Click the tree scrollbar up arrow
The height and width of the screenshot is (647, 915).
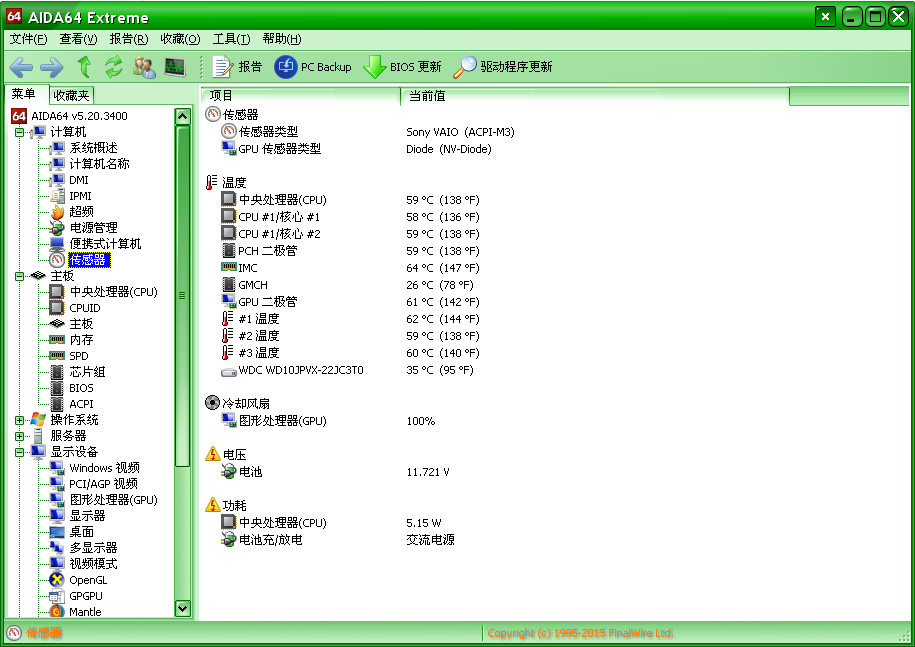coord(183,117)
